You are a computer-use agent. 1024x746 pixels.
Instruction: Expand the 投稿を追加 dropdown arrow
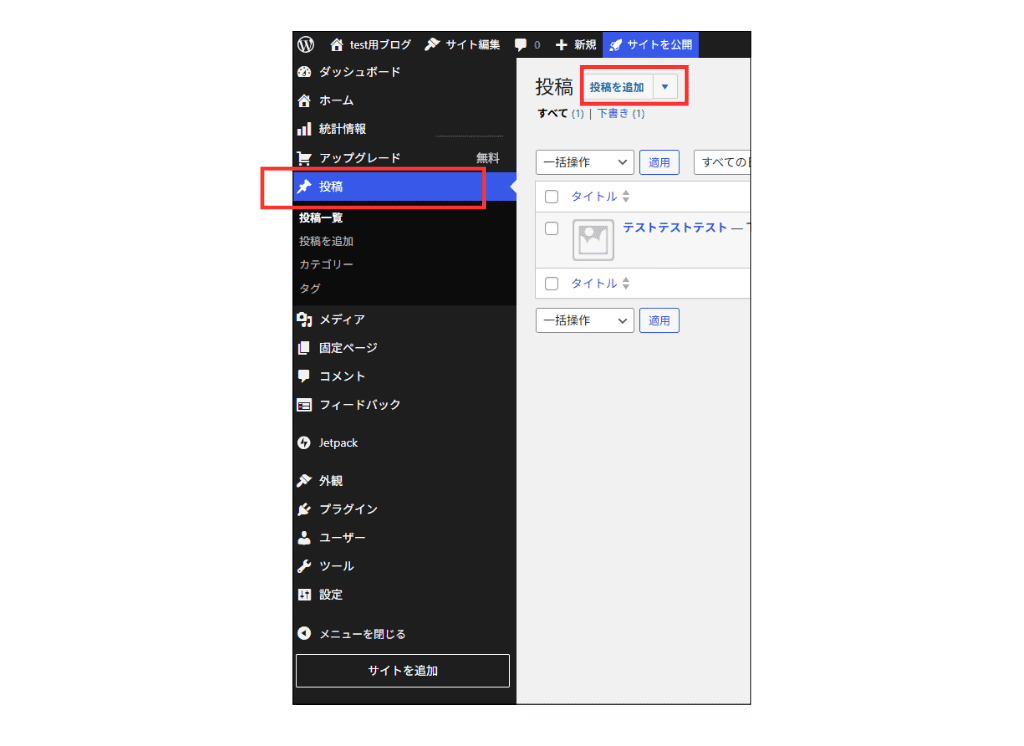(665, 87)
